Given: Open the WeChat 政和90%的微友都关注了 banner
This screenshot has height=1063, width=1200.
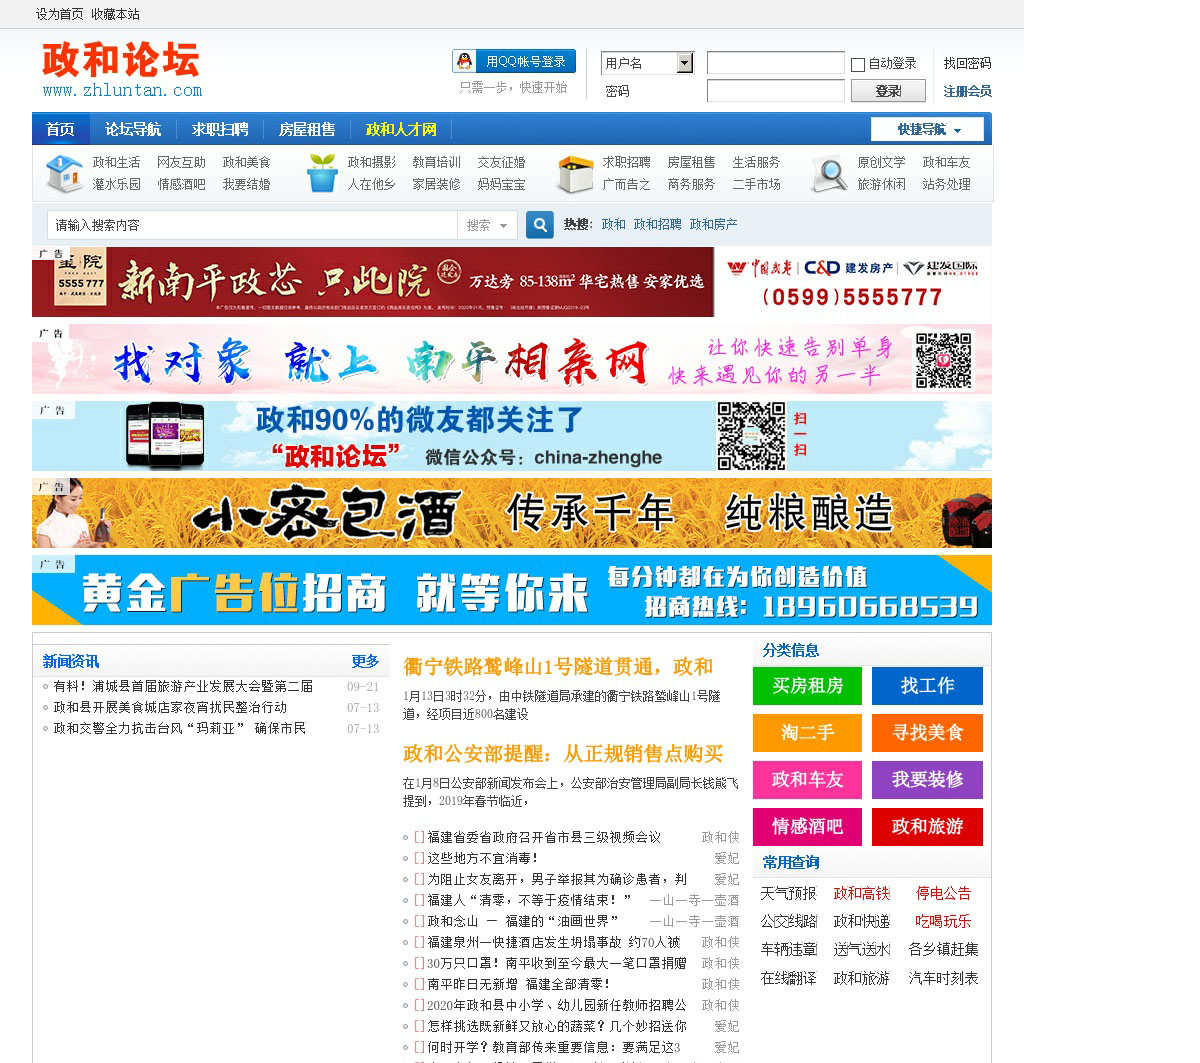Looking at the screenshot, I should pyautogui.click(x=512, y=436).
